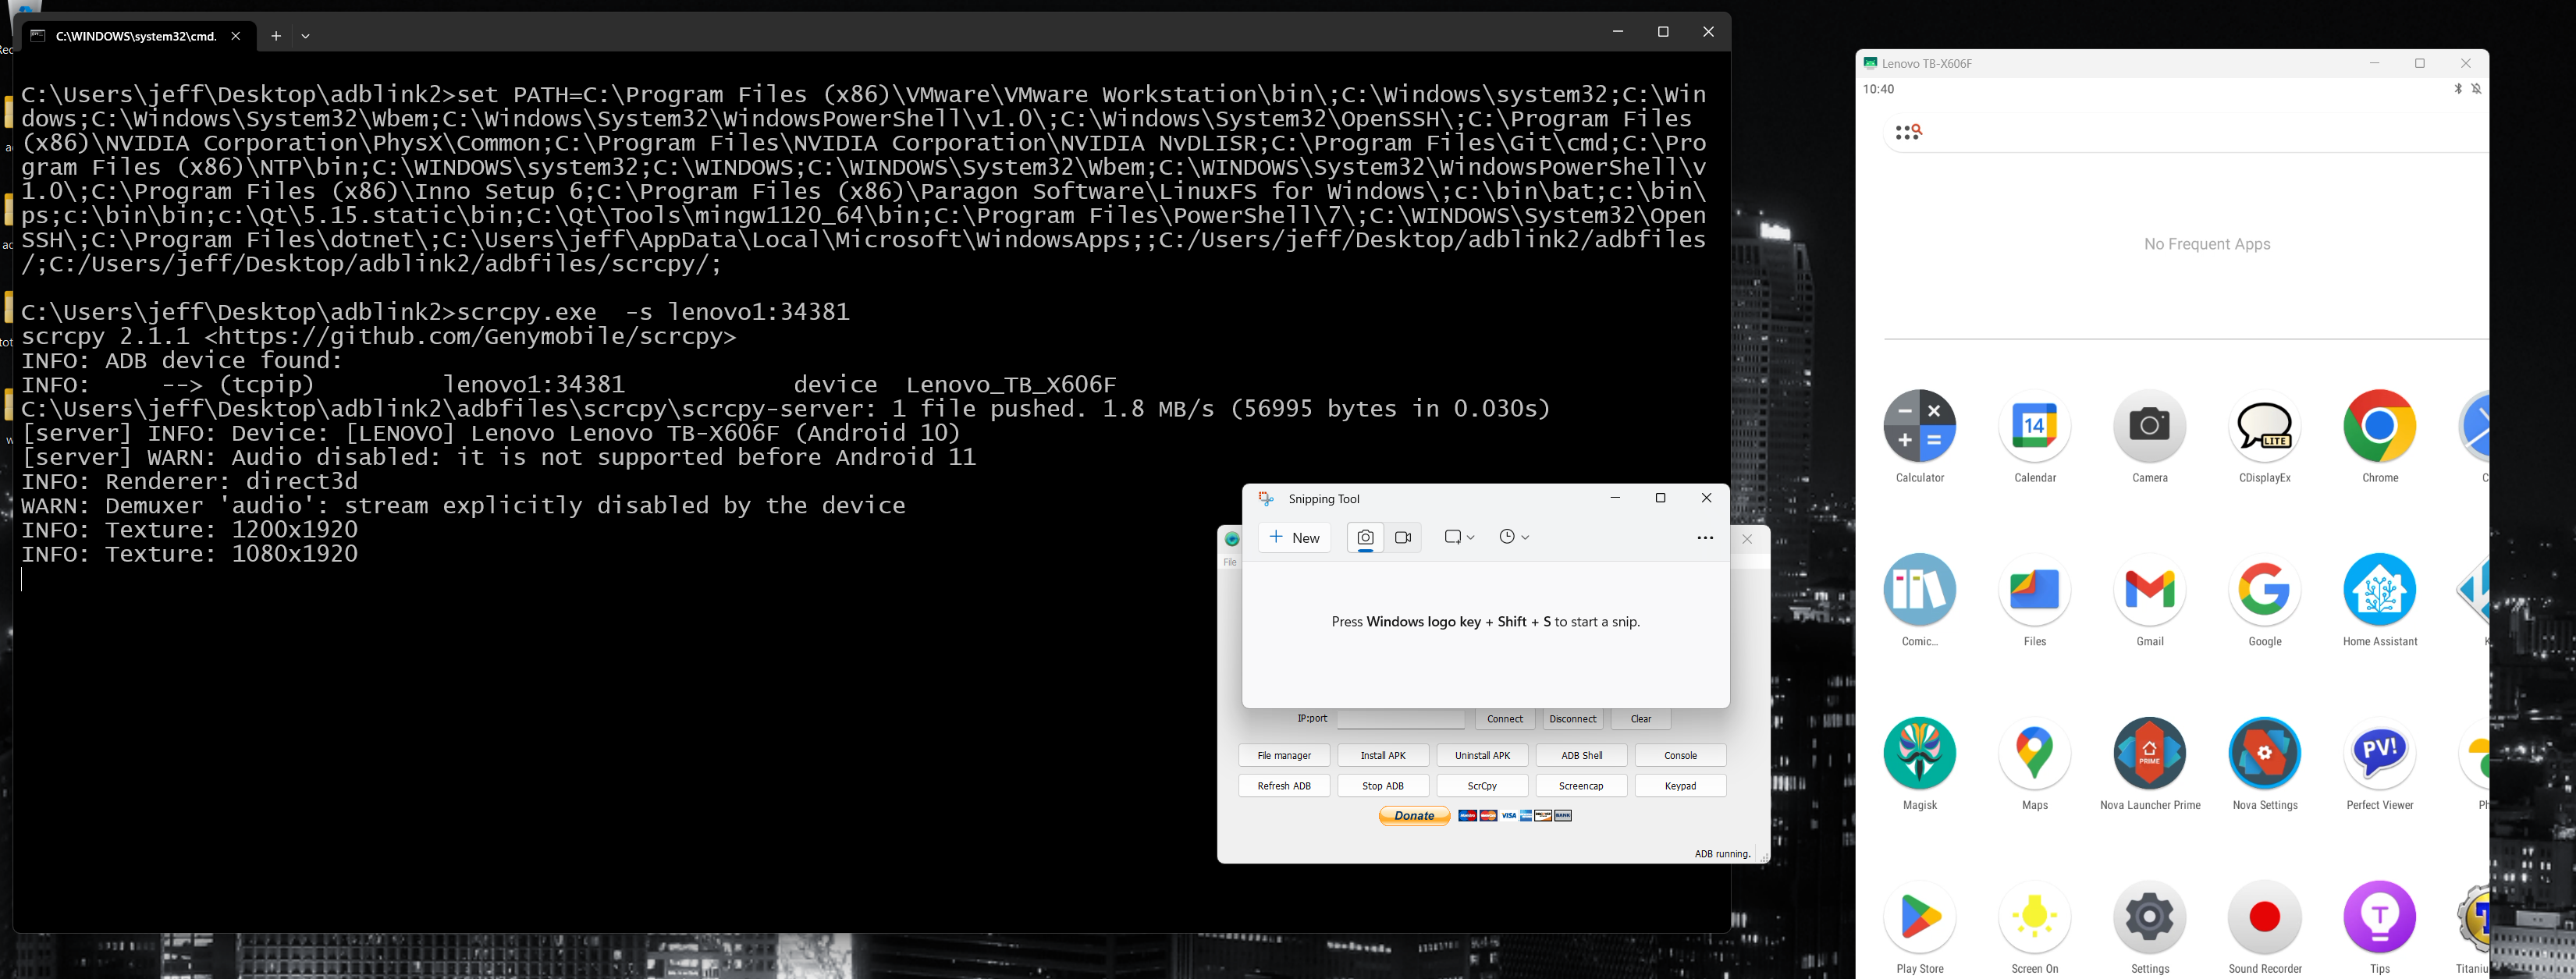Open Nova Settings app

click(x=2264, y=754)
